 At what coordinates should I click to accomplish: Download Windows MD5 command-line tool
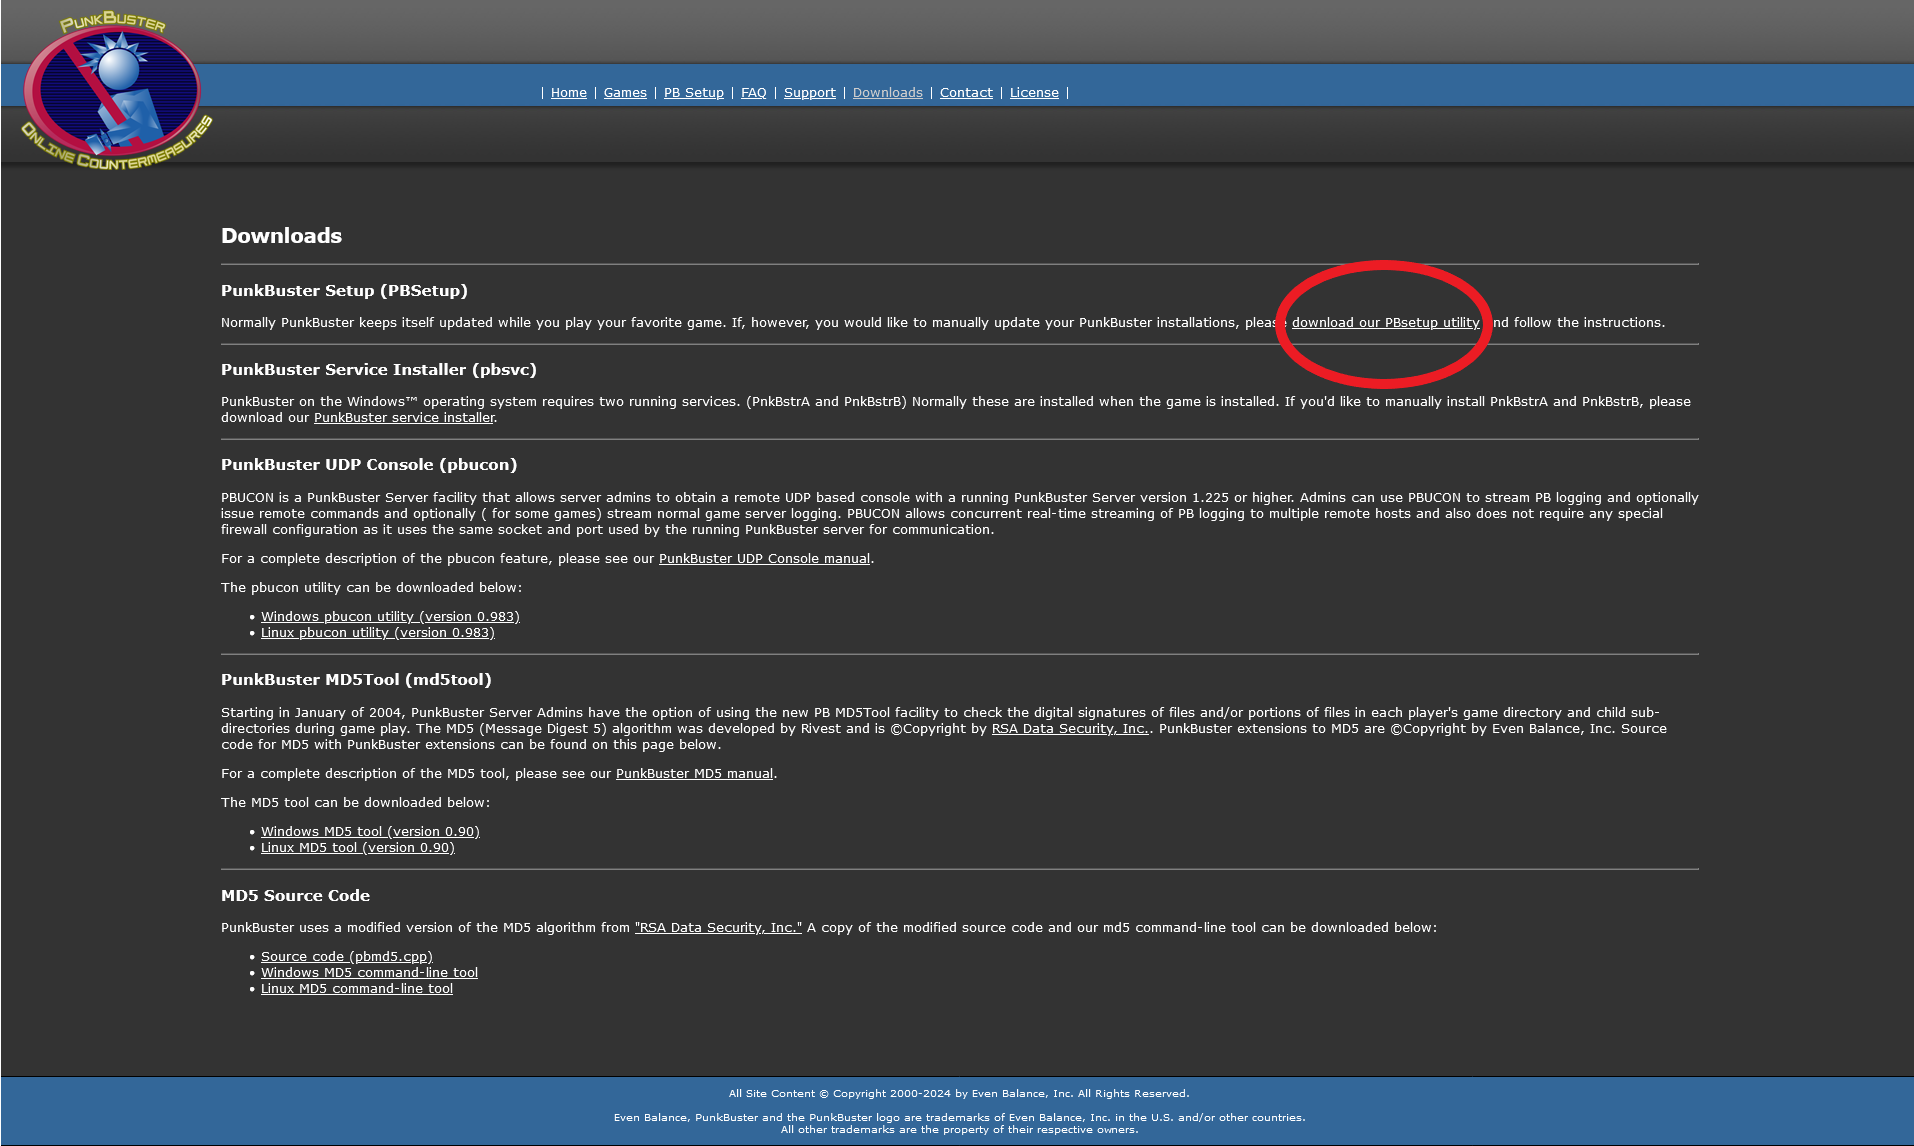click(369, 973)
